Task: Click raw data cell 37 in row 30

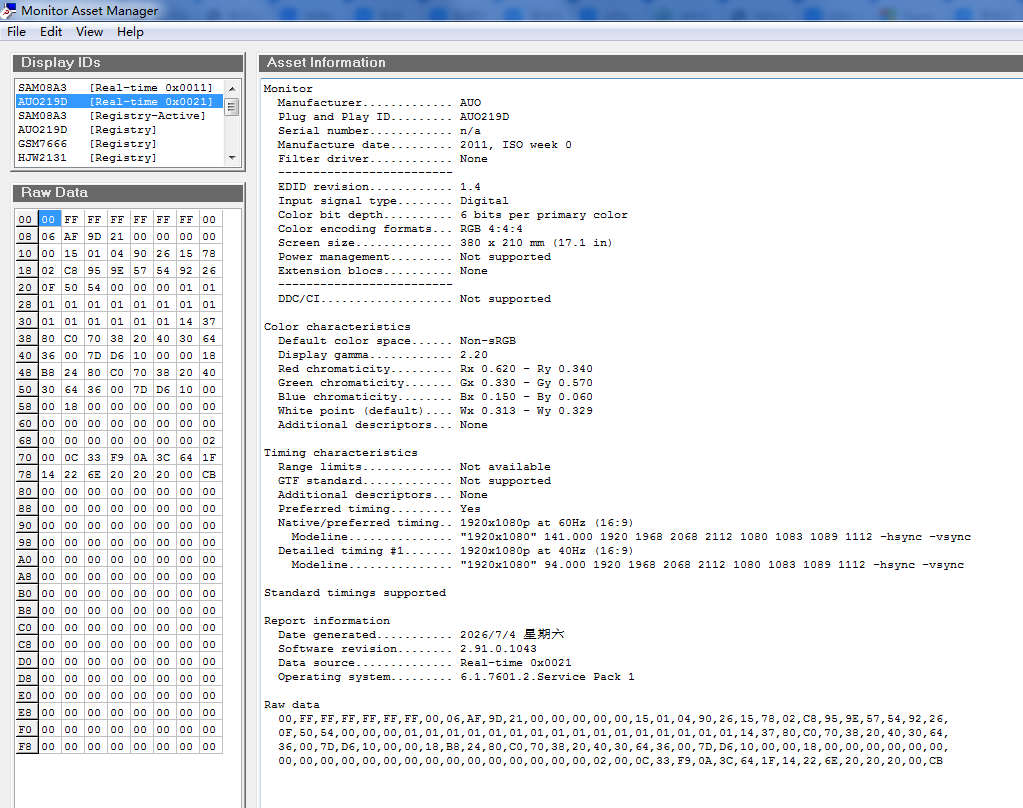Action: (209, 321)
